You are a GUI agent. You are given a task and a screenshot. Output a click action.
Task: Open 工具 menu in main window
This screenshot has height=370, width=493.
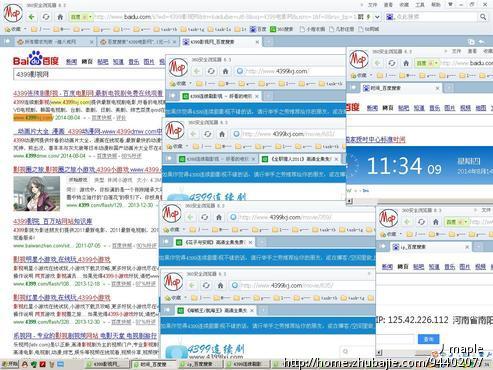coord(420,5)
